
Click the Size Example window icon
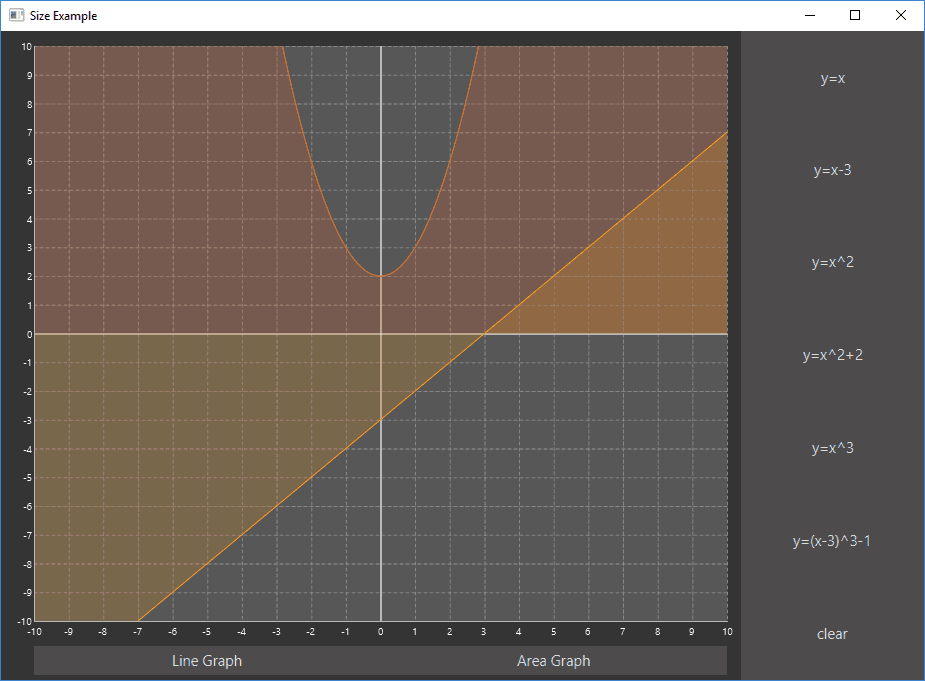coord(16,16)
